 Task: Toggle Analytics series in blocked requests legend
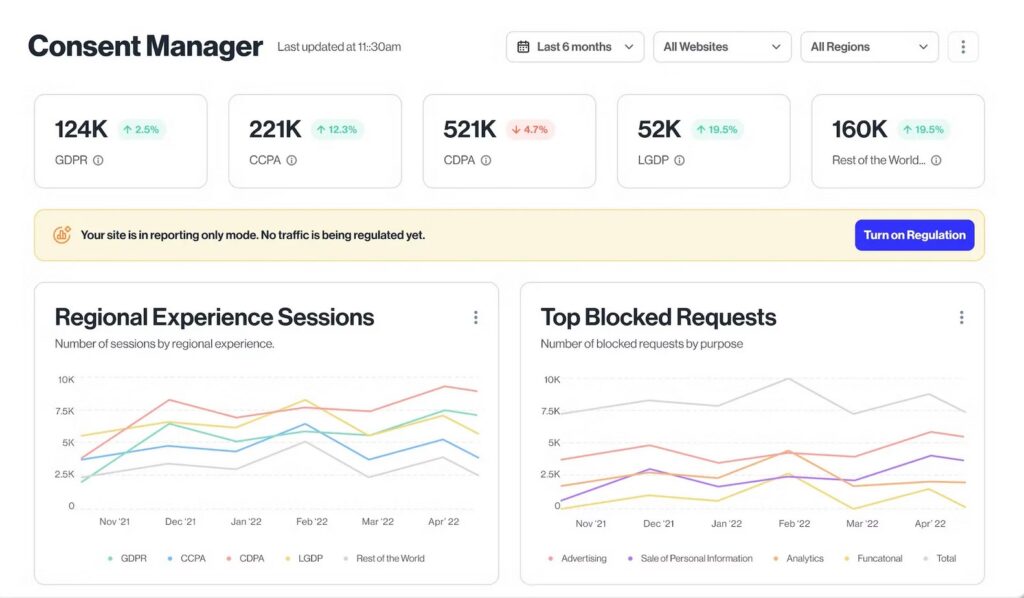[798, 558]
